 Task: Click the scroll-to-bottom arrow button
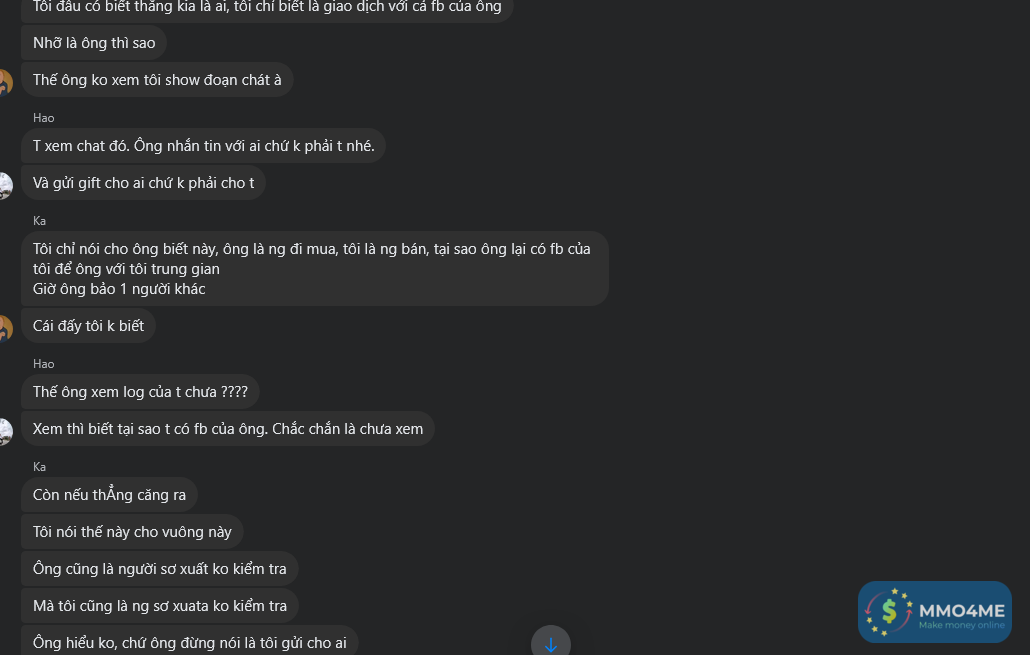coord(551,643)
